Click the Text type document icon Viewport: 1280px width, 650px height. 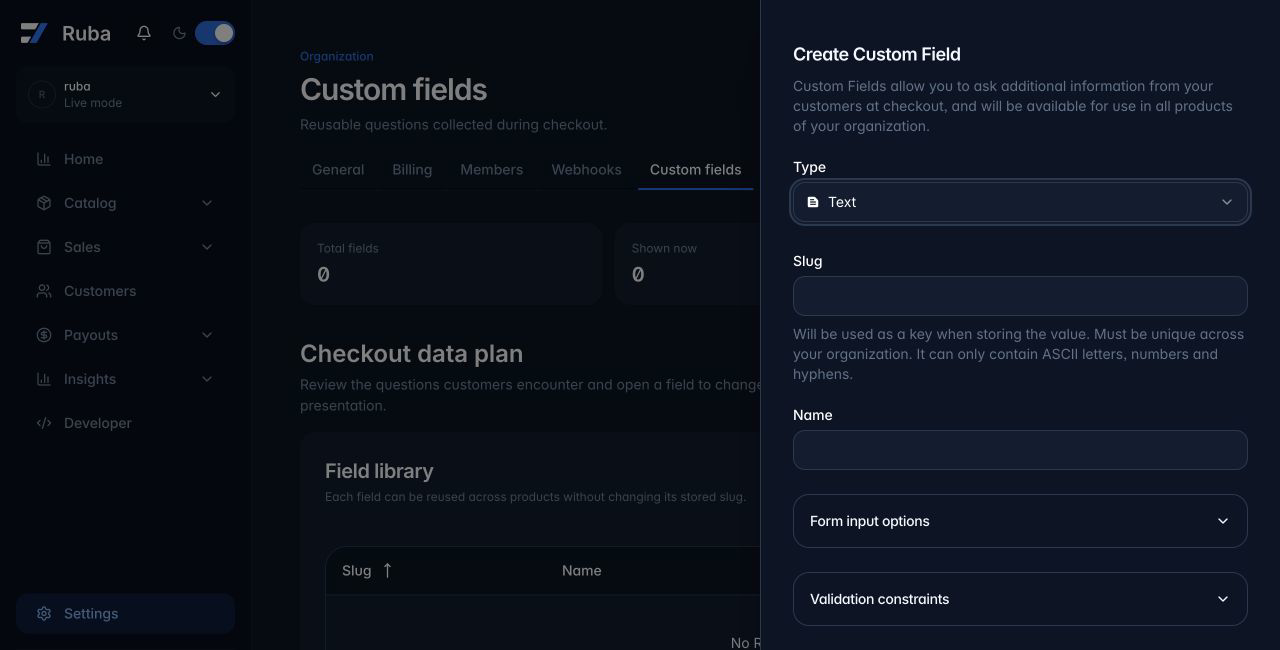tap(813, 202)
